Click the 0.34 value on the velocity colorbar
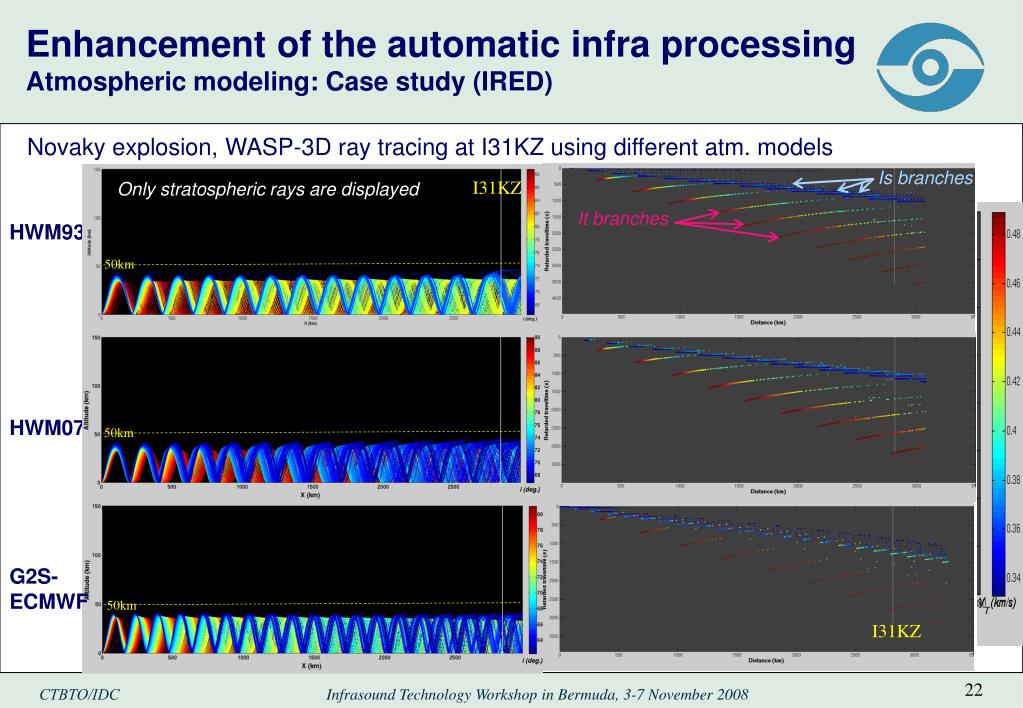The image size is (1023, 708). (1014, 577)
